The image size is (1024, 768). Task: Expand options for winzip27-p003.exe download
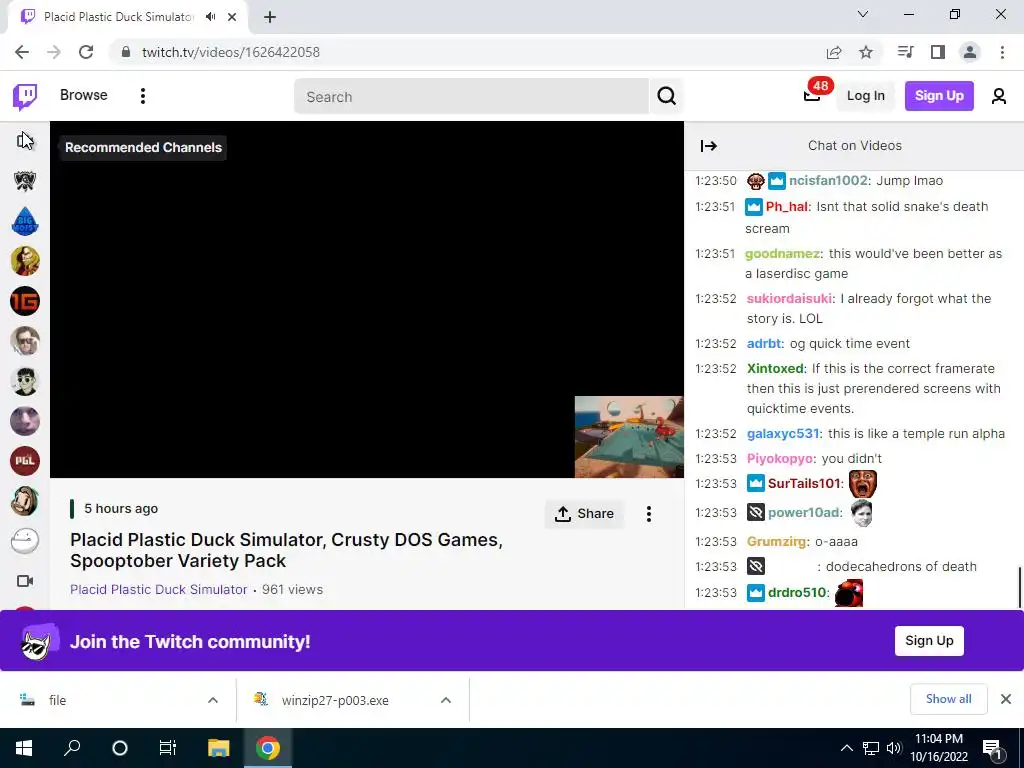(x=446, y=700)
